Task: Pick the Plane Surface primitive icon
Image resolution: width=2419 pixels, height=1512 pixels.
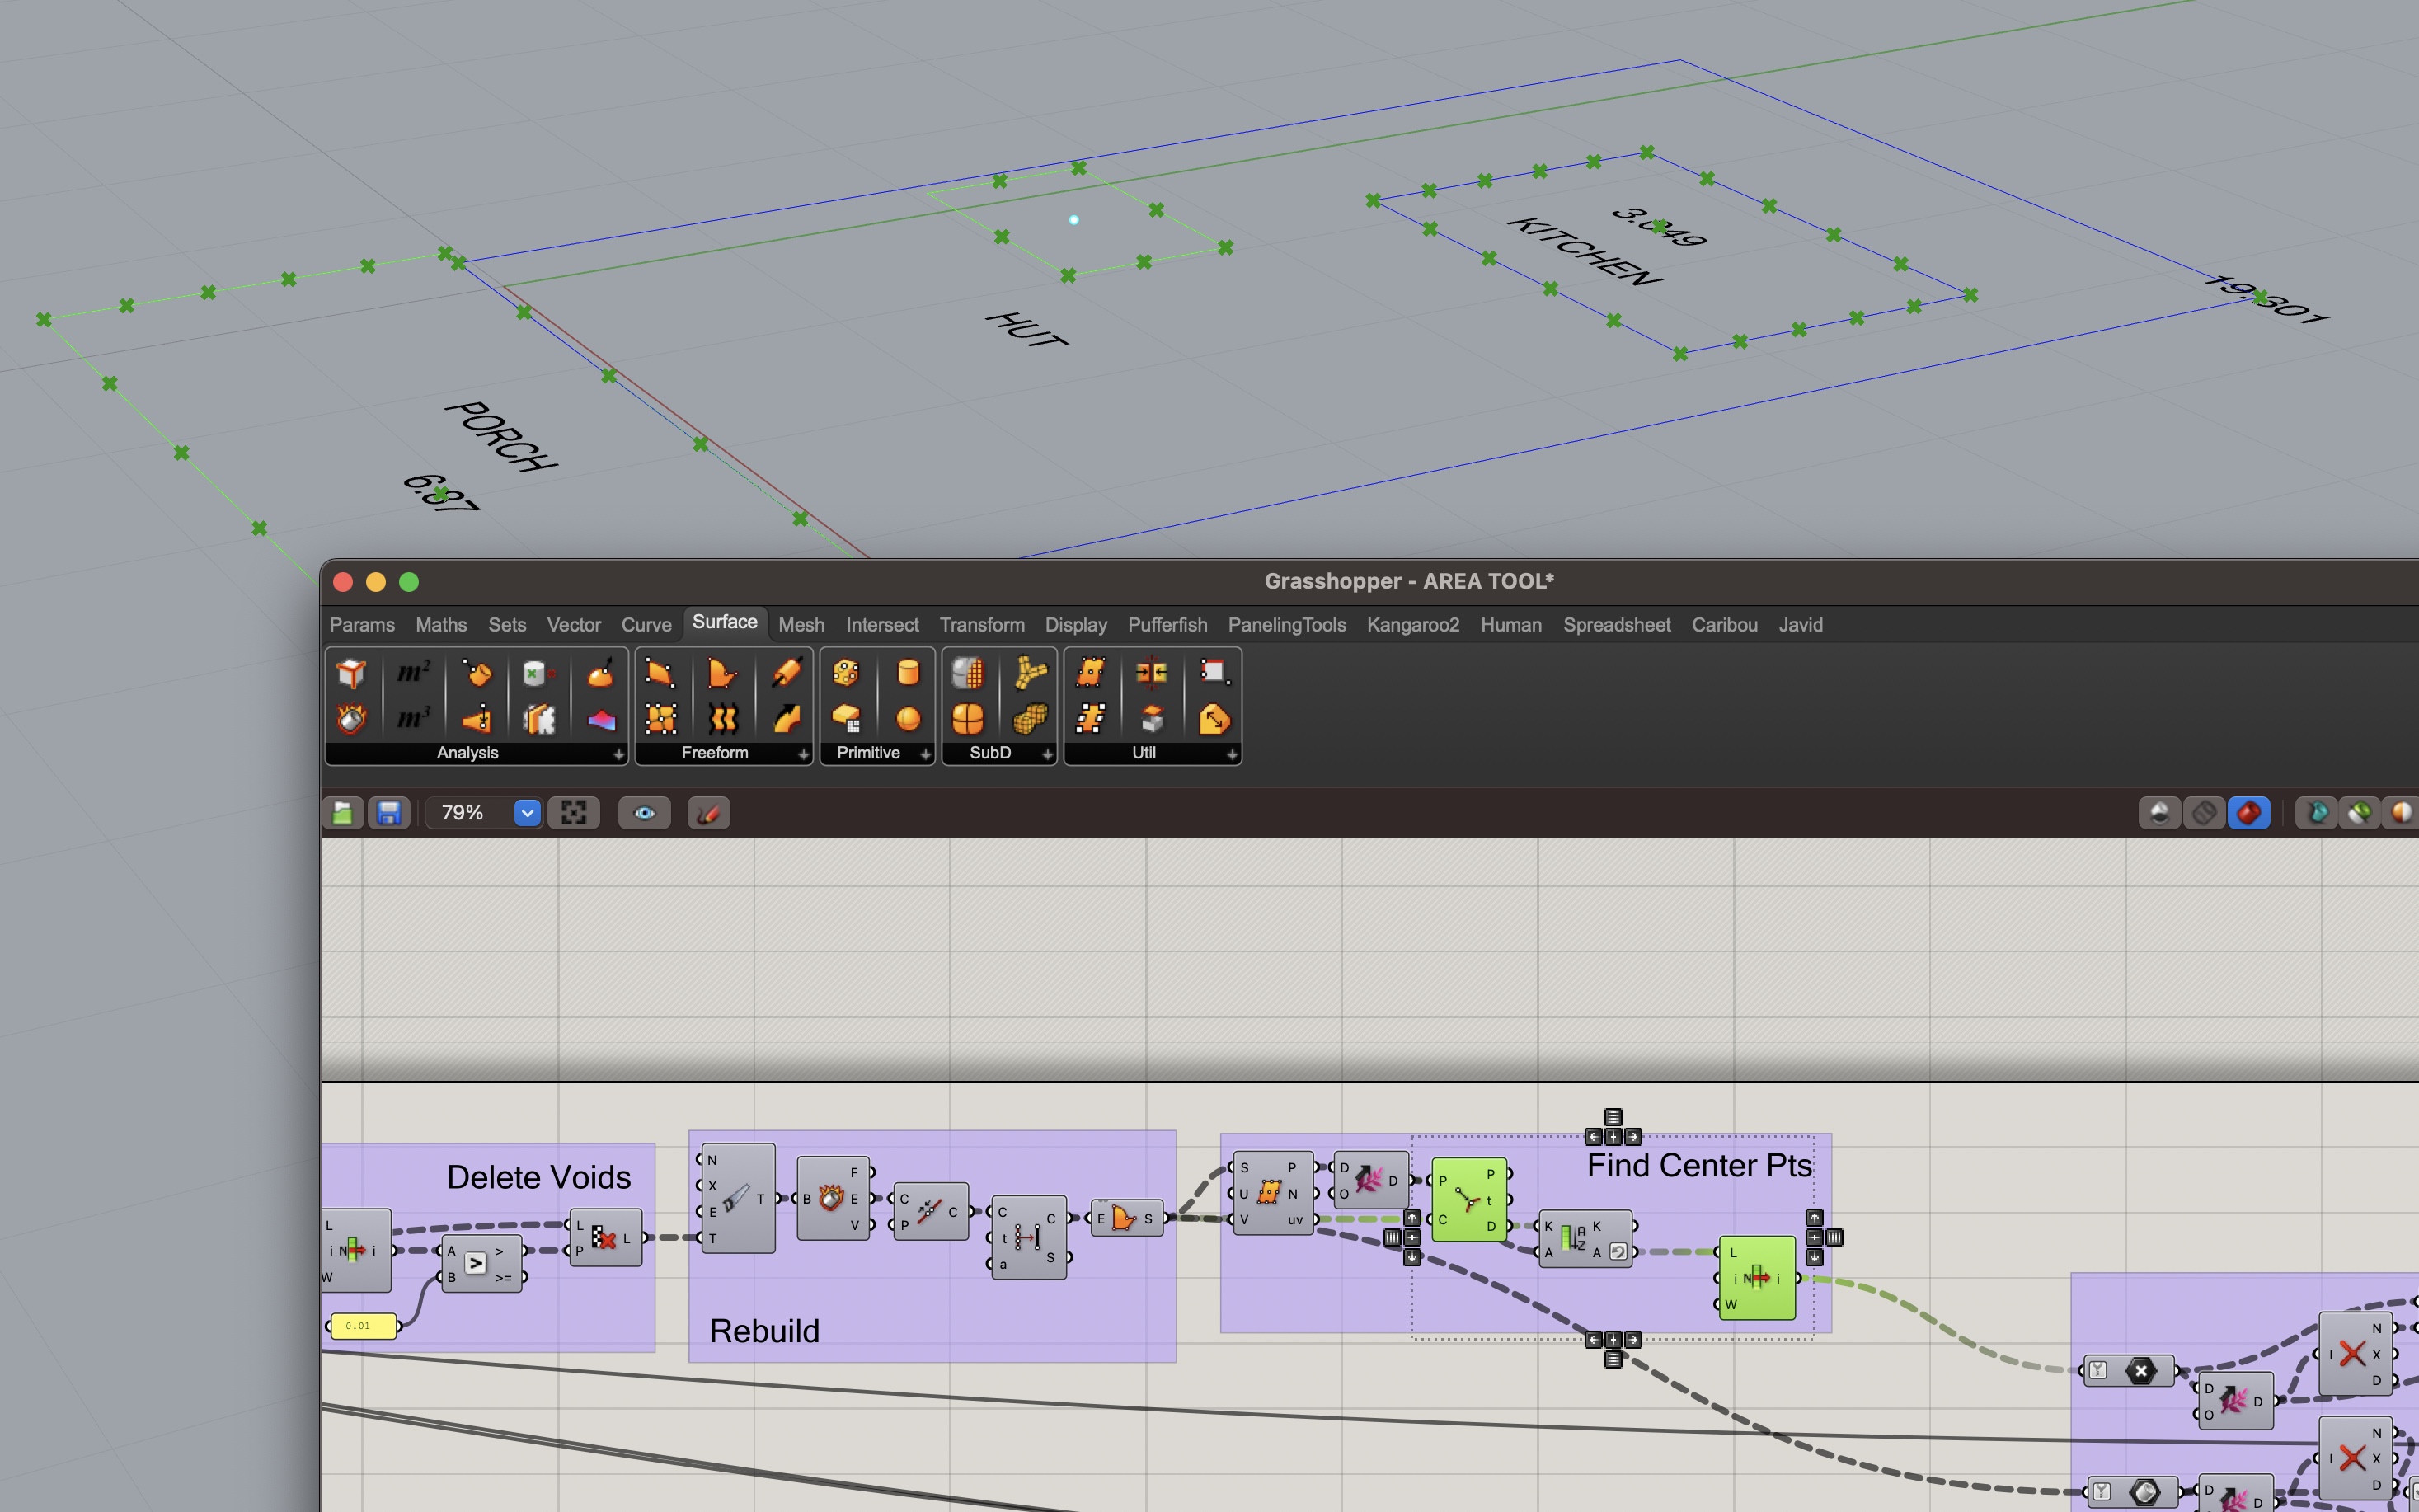Action: 846,719
